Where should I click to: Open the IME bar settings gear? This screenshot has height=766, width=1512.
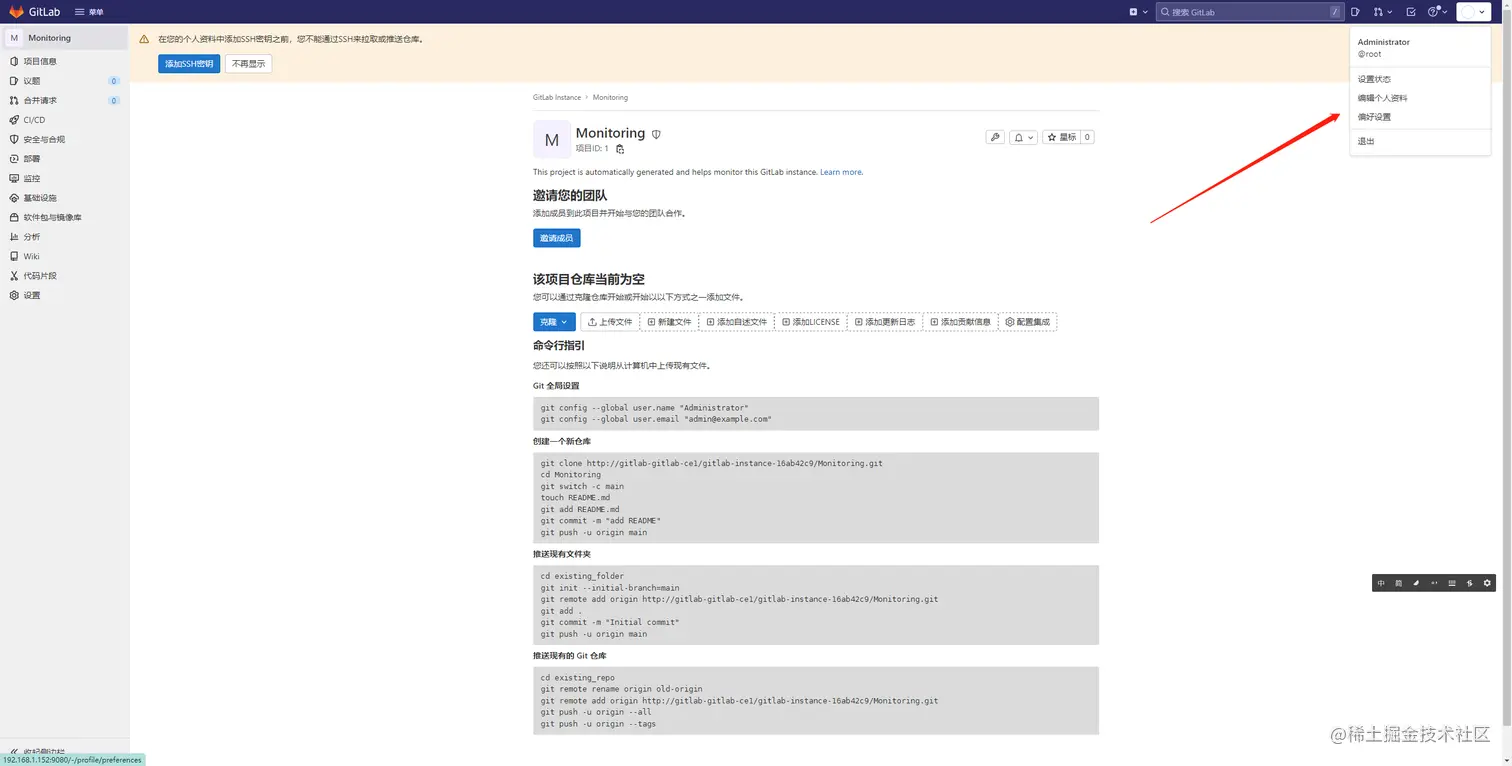[x=1487, y=583]
